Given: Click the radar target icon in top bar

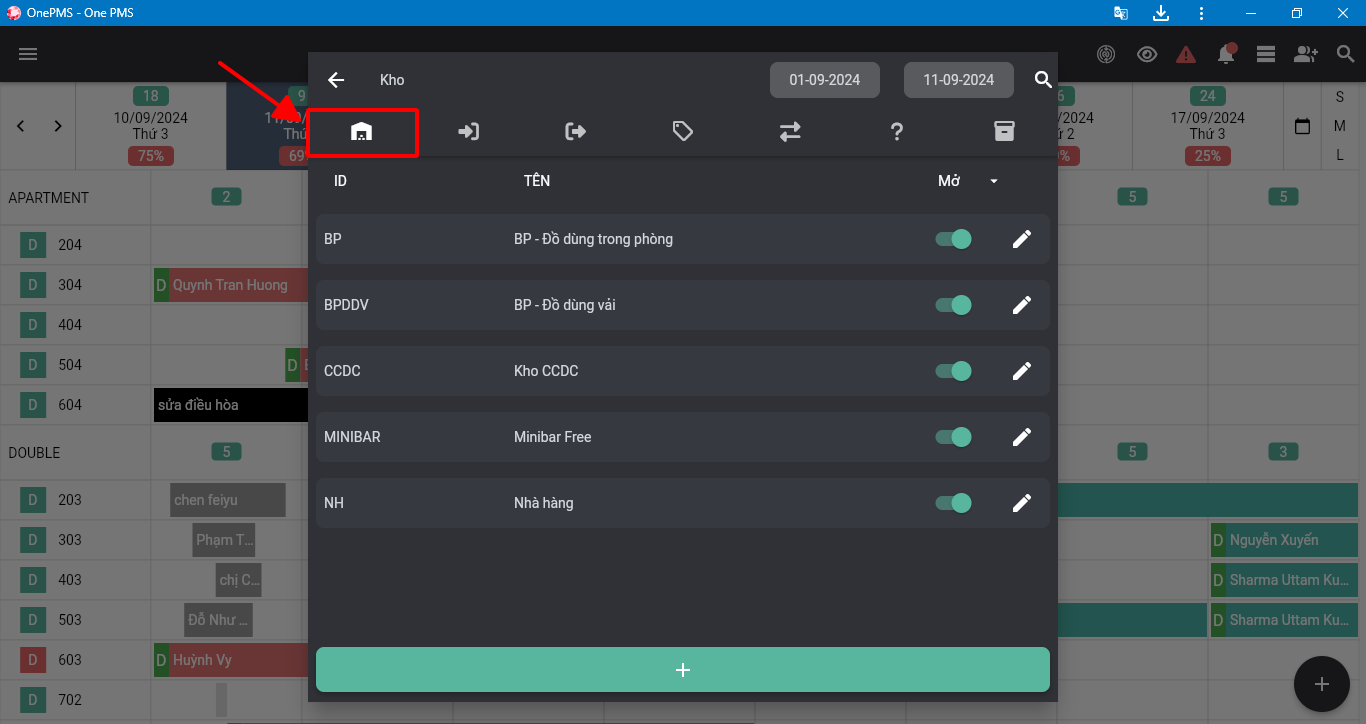Looking at the screenshot, I should [1106, 54].
